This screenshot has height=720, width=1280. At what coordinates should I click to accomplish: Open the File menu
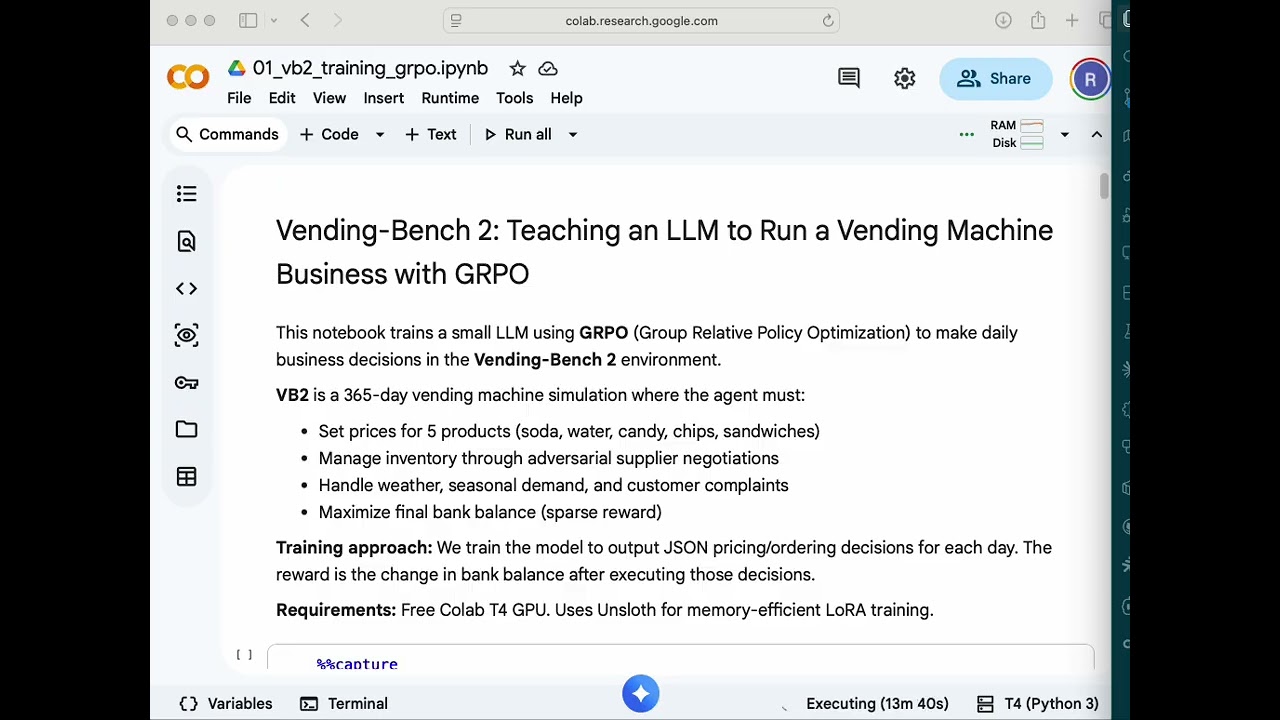tap(239, 98)
